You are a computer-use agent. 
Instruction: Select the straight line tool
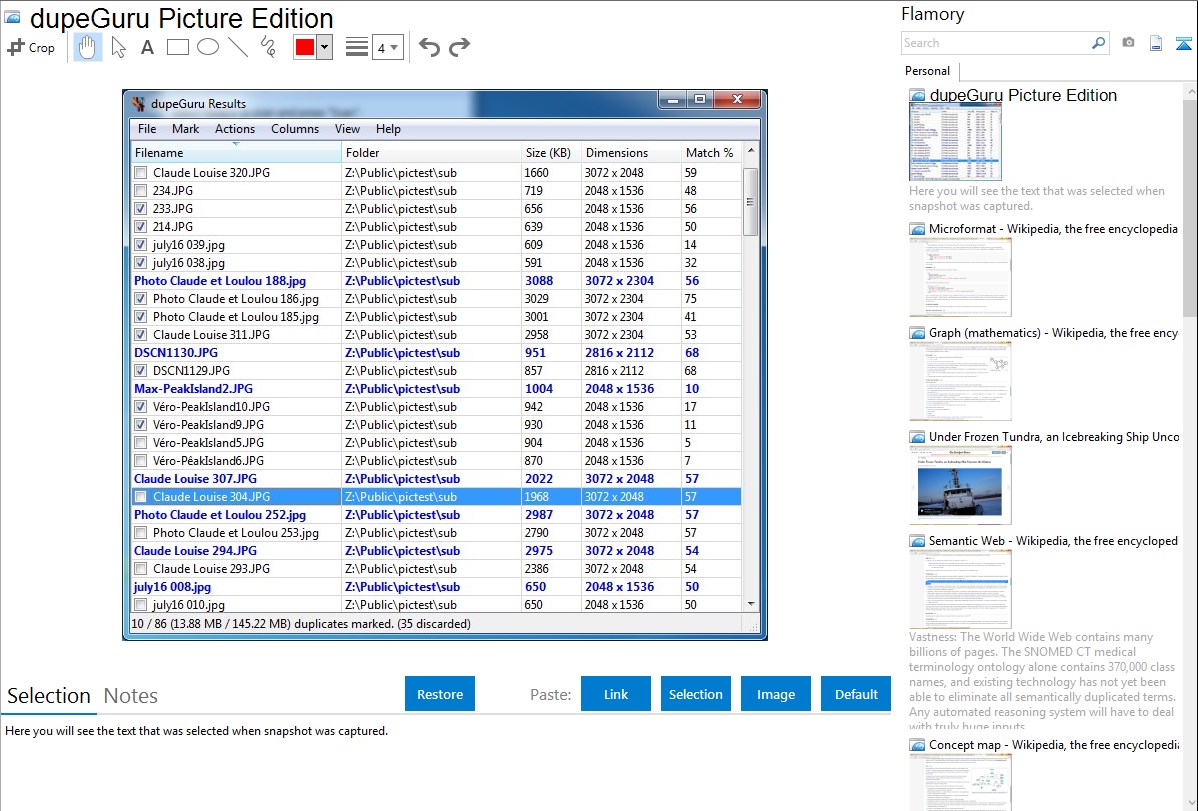[238, 47]
